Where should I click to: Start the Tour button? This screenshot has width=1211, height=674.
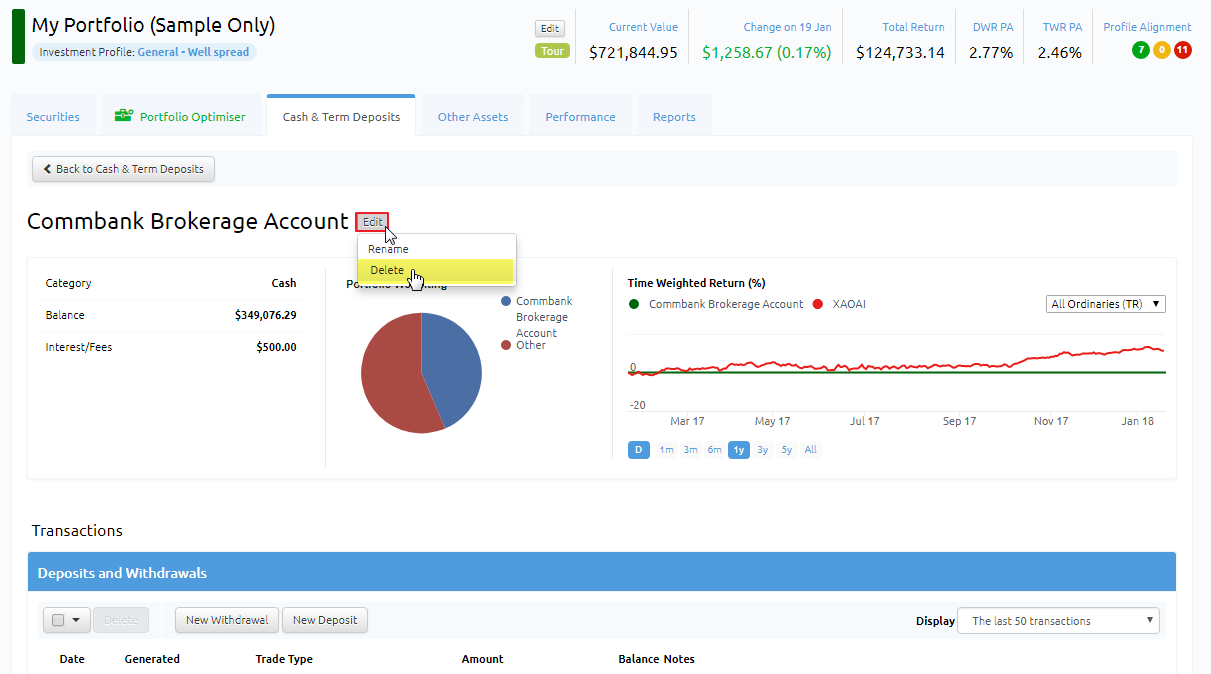coord(552,50)
